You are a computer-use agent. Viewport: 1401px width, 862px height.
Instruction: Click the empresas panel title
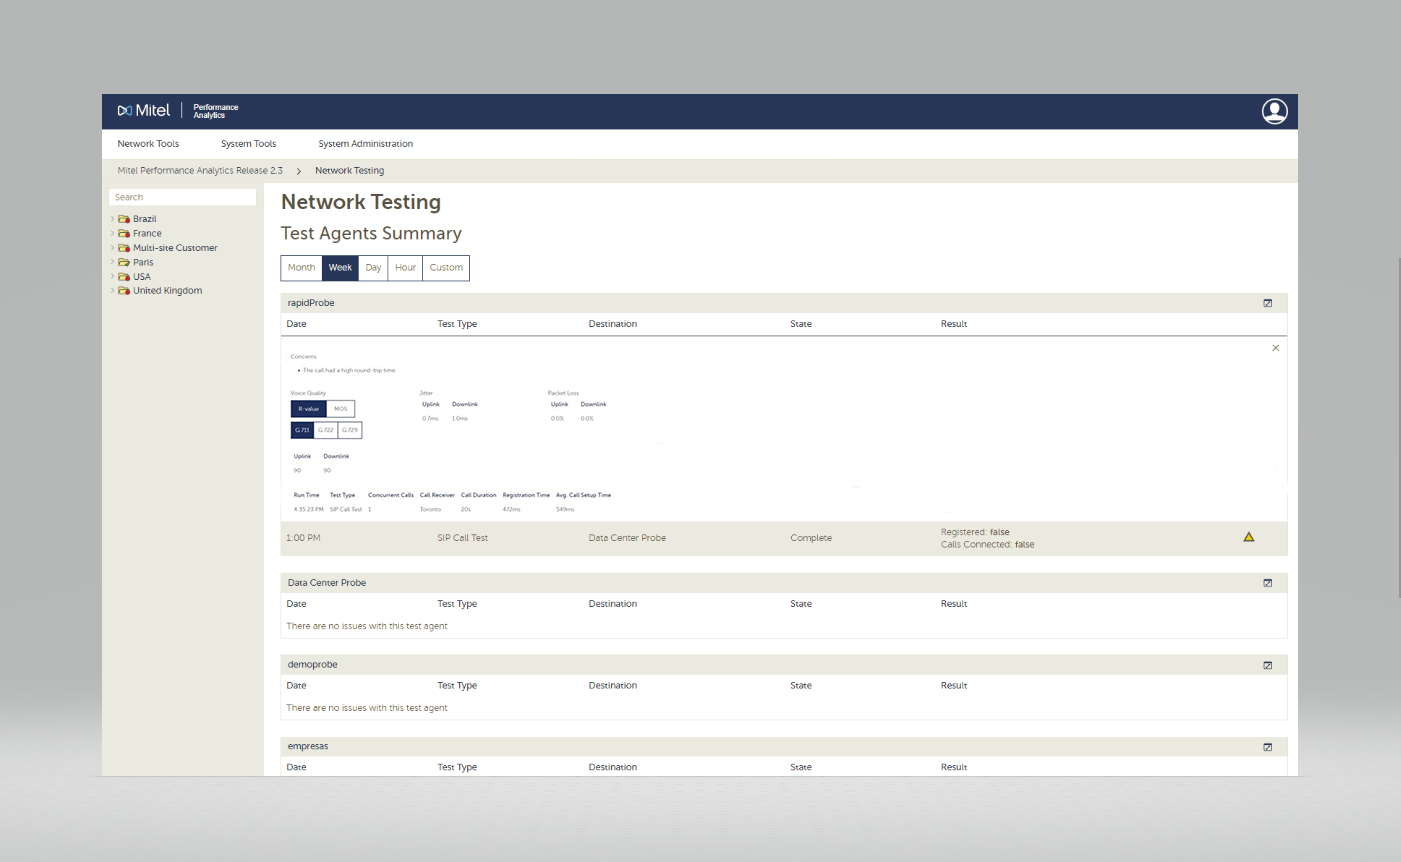(308, 747)
